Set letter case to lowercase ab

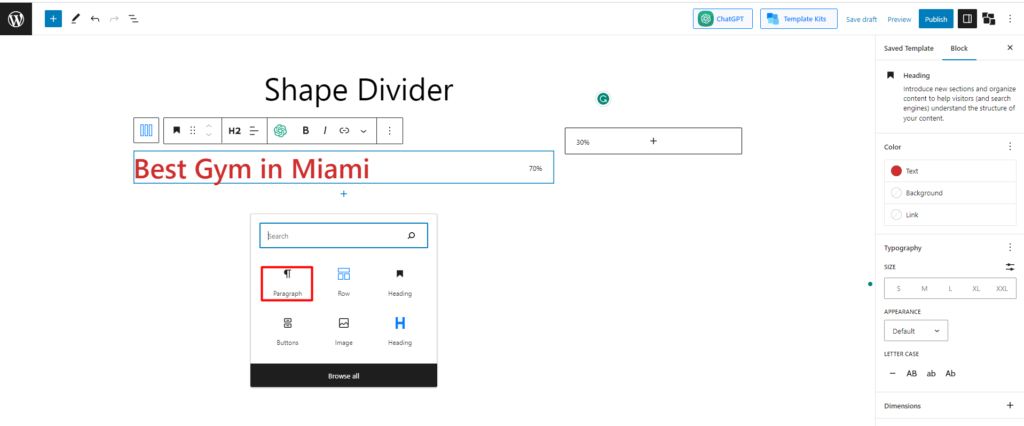pos(931,374)
